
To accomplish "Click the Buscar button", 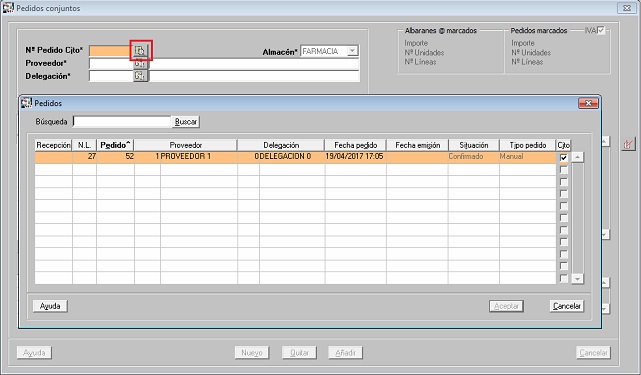I will click(186, 122).
